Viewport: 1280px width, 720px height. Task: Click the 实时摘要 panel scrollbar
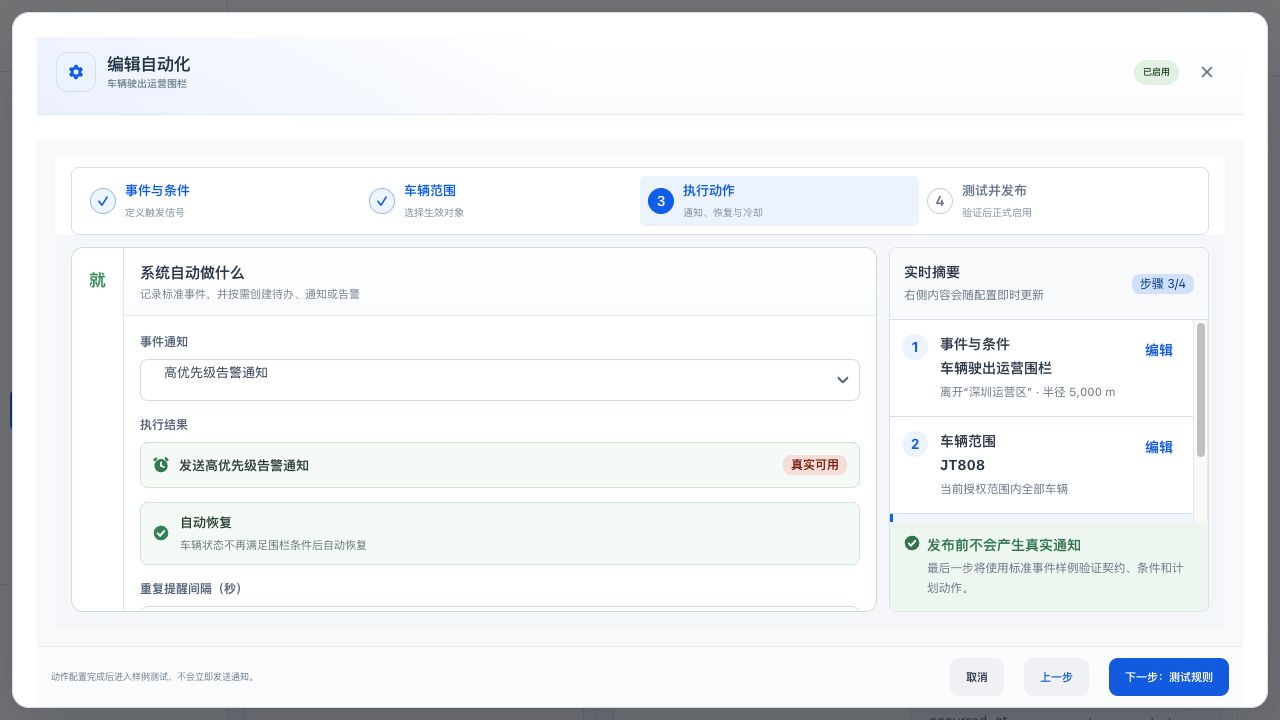pyautogui.click(x=1201, y=390)
